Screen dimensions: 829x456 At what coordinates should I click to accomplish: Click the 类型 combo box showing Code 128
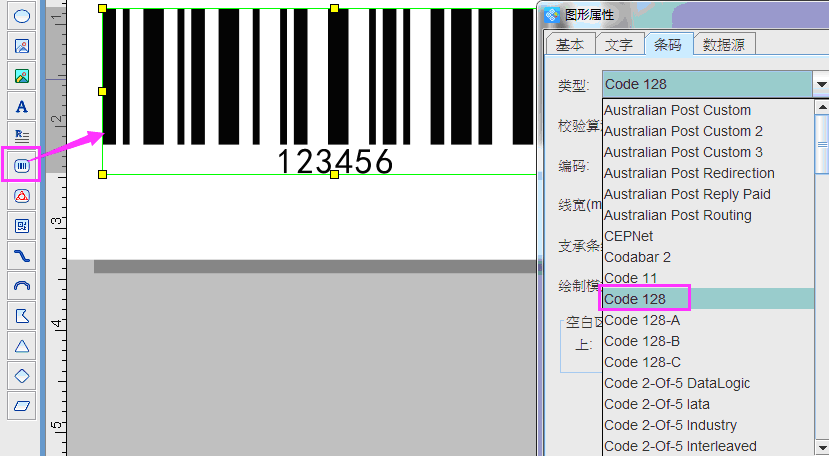[707, 84]
